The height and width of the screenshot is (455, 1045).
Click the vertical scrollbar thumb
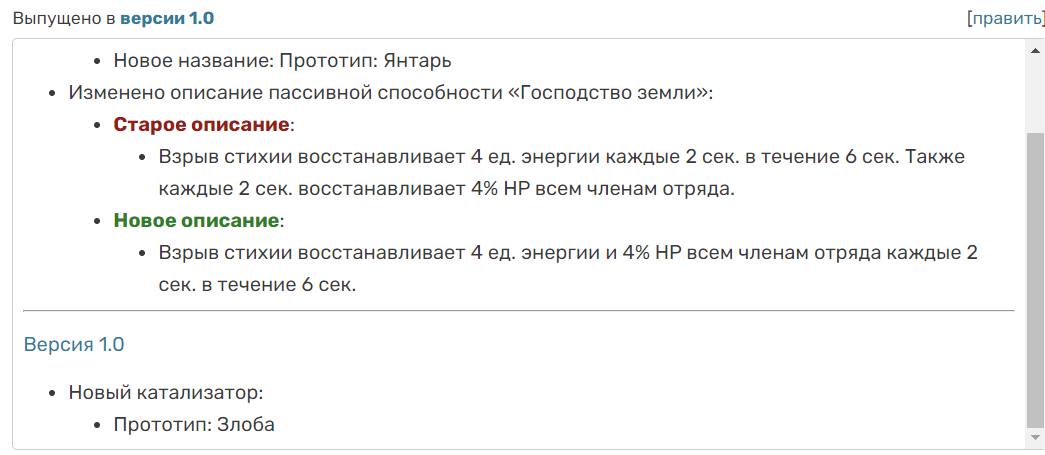coord(1035,280)
